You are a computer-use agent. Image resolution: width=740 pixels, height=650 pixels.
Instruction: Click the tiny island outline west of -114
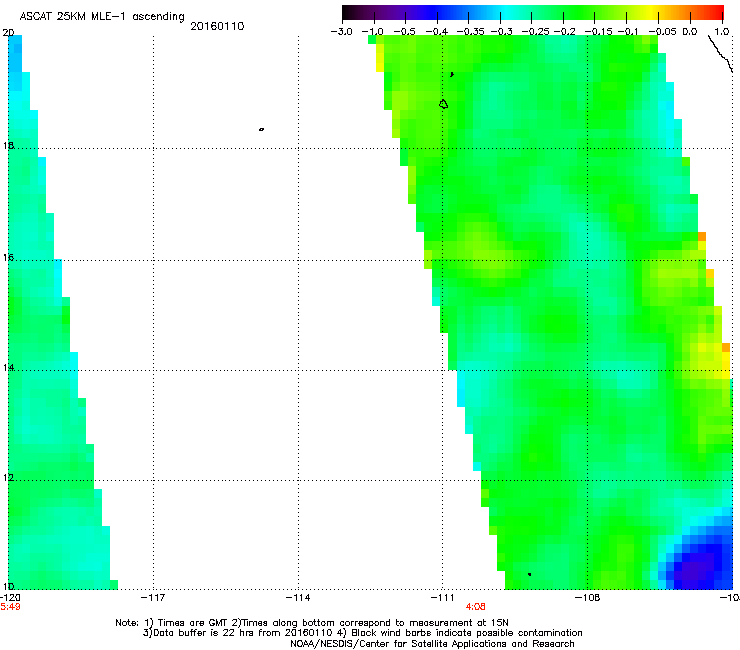261,129
